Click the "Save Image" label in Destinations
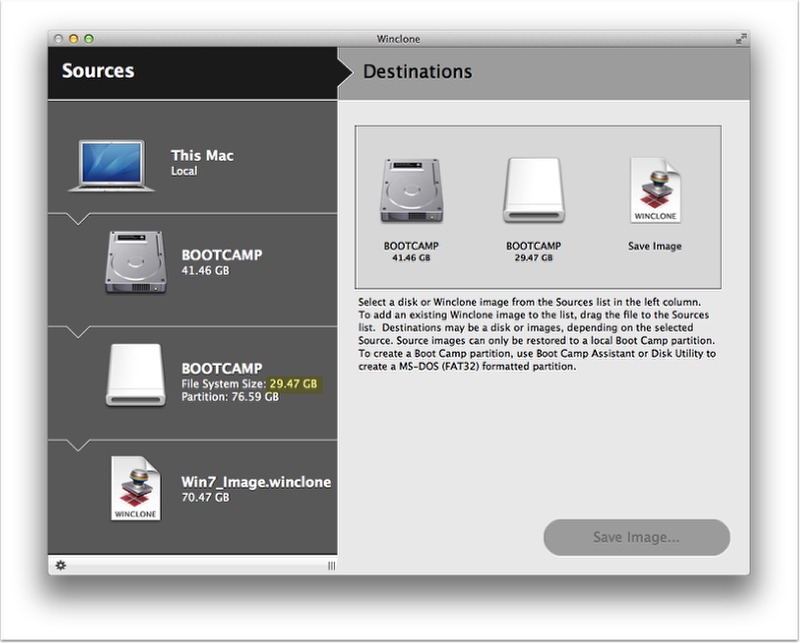Viewport: 800px width, 643px height. coord(655,246)
